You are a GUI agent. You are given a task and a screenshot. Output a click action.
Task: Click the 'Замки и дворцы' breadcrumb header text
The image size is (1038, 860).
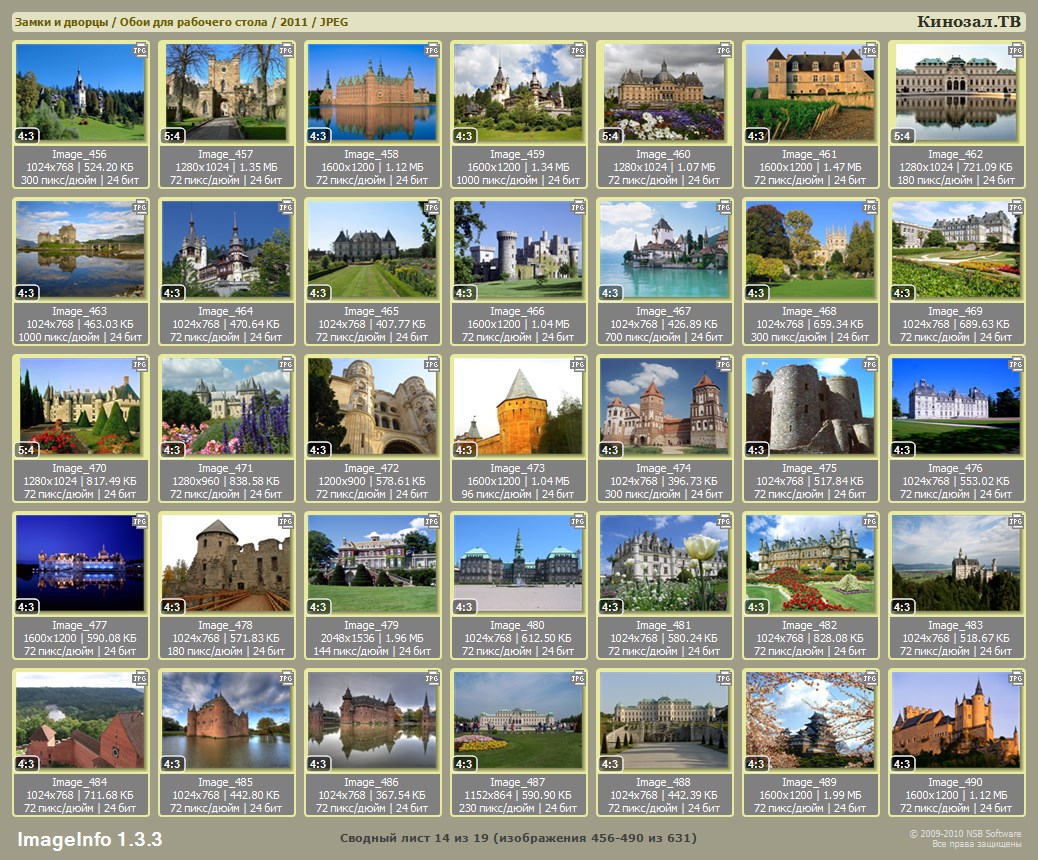click(61, 22)
